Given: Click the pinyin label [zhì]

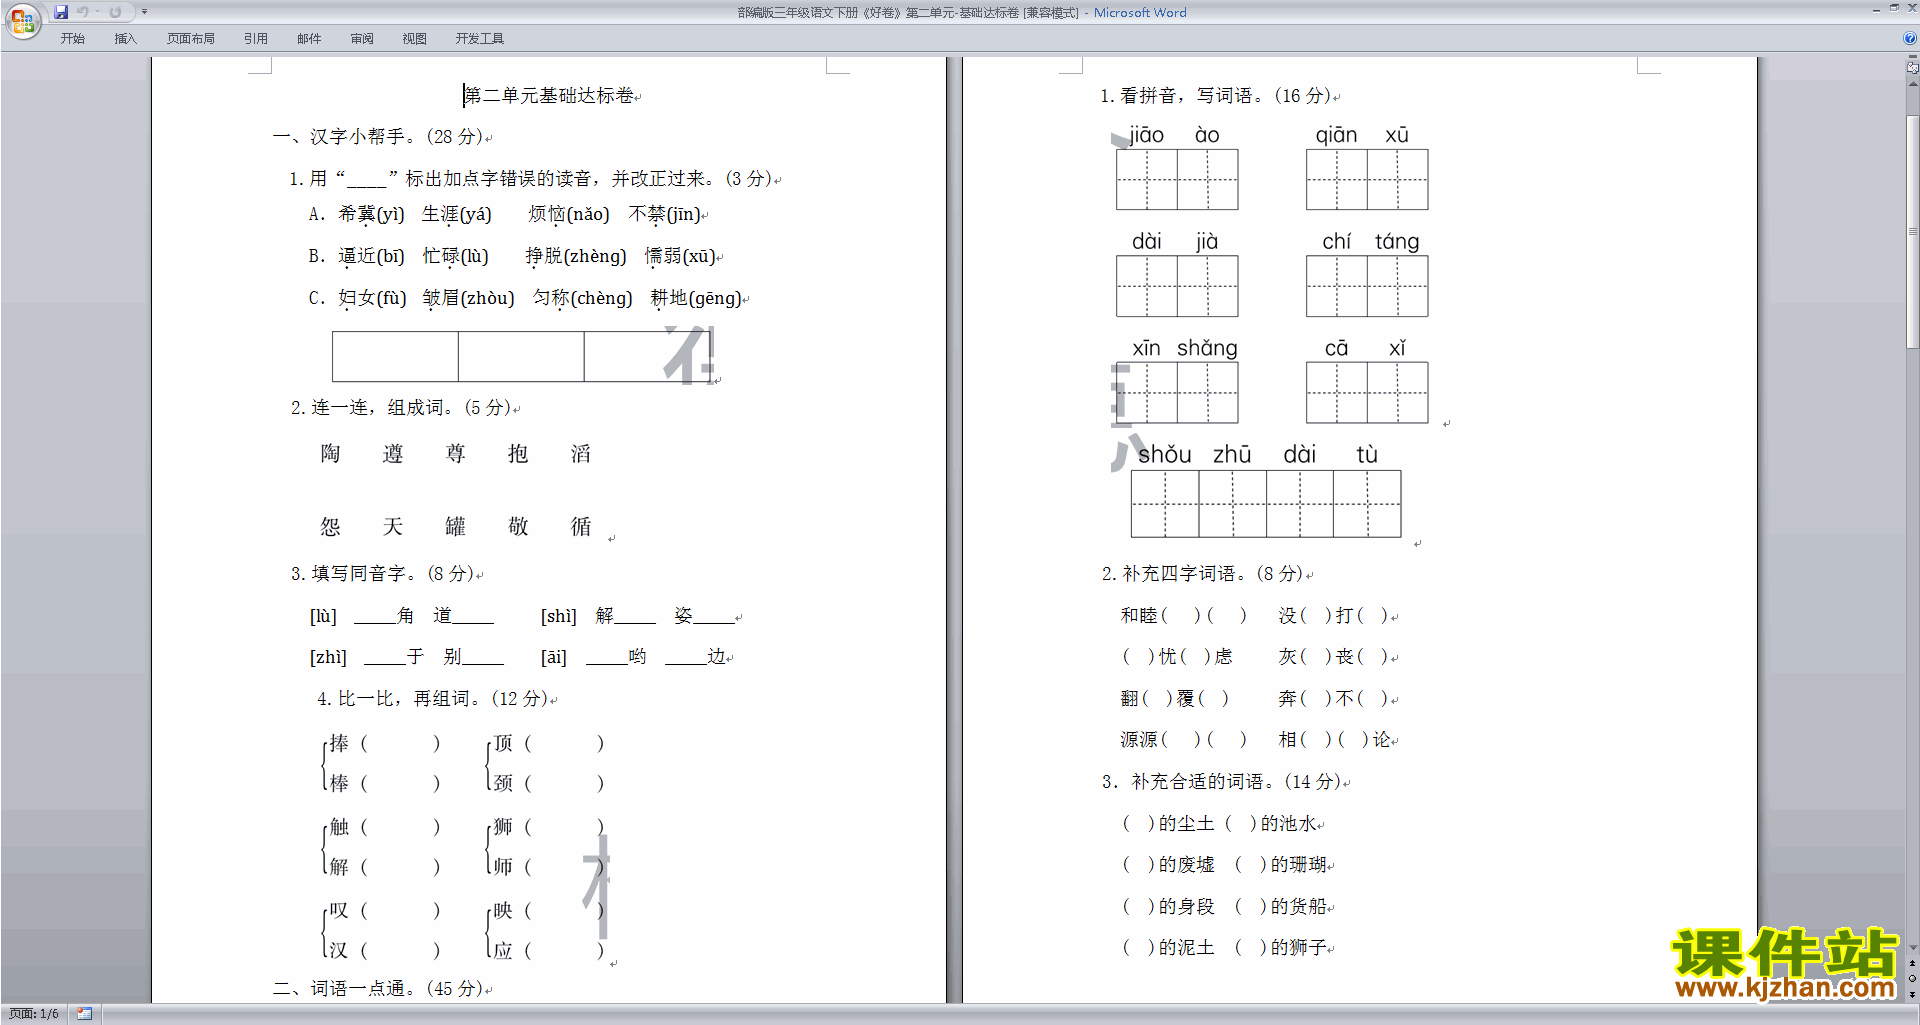Looking at the screenshot, I should [x=328, y=657].
